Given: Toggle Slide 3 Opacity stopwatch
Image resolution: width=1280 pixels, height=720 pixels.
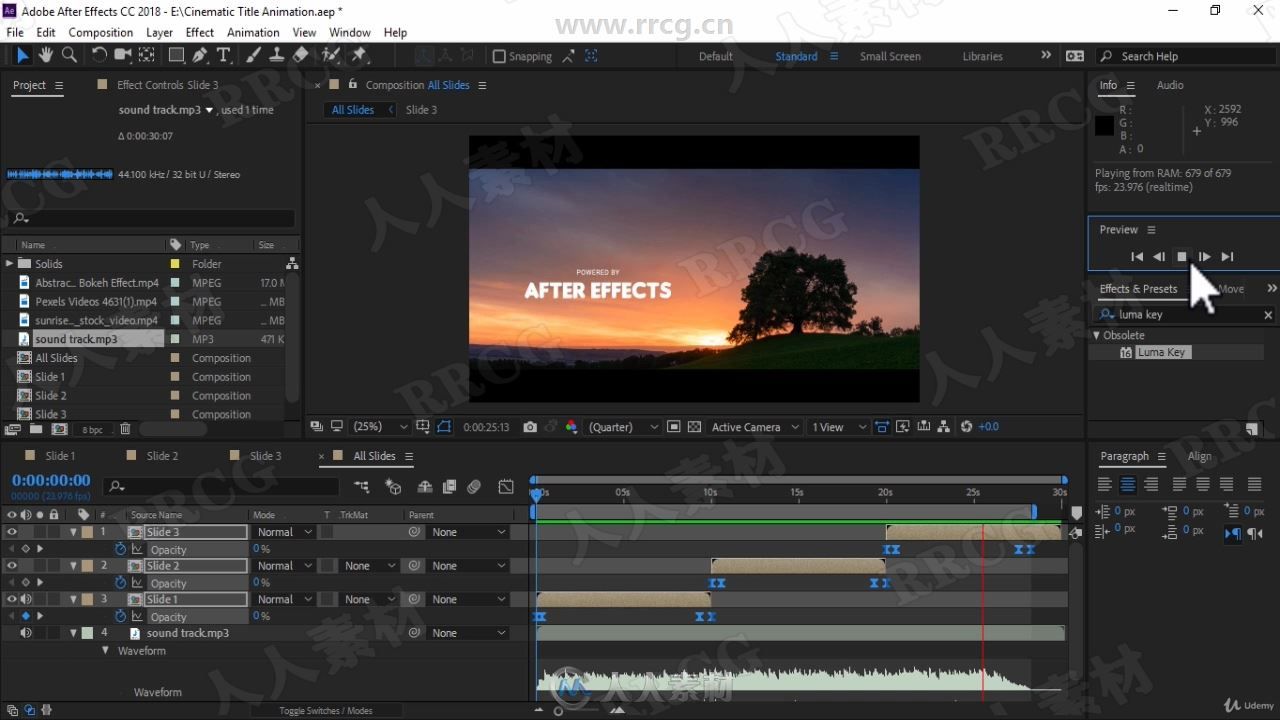Looking at the screenshot, I should pos(121,549).
